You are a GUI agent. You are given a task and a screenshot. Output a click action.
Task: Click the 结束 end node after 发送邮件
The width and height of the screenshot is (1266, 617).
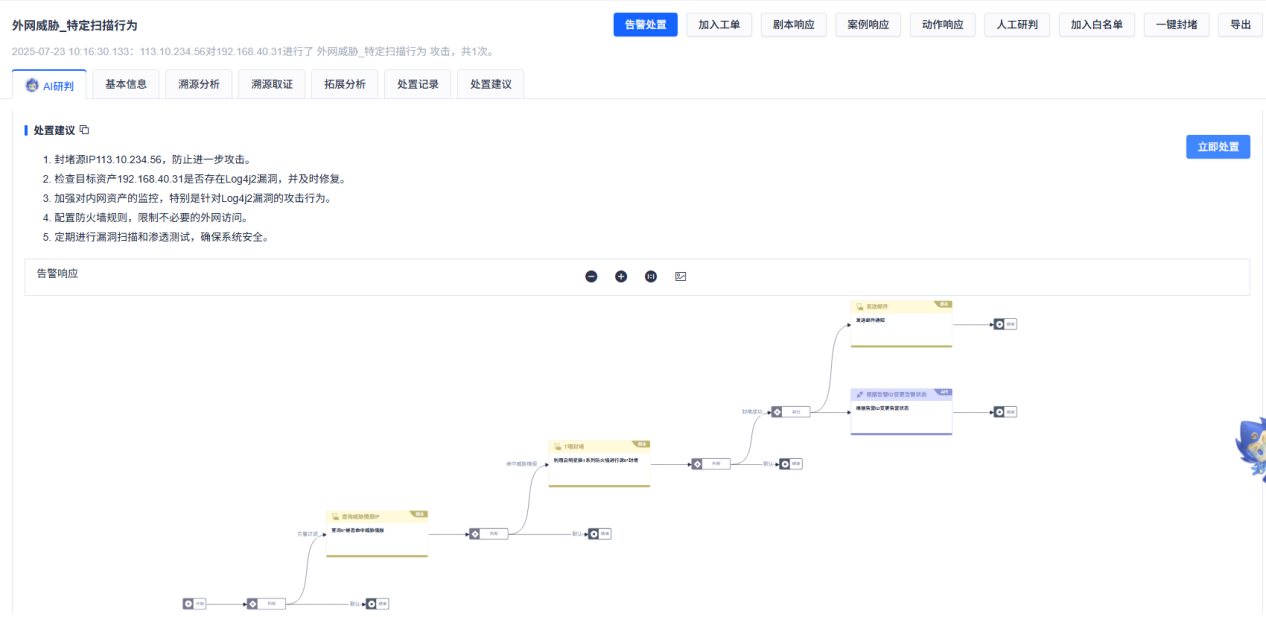(x=1007, y=324)
